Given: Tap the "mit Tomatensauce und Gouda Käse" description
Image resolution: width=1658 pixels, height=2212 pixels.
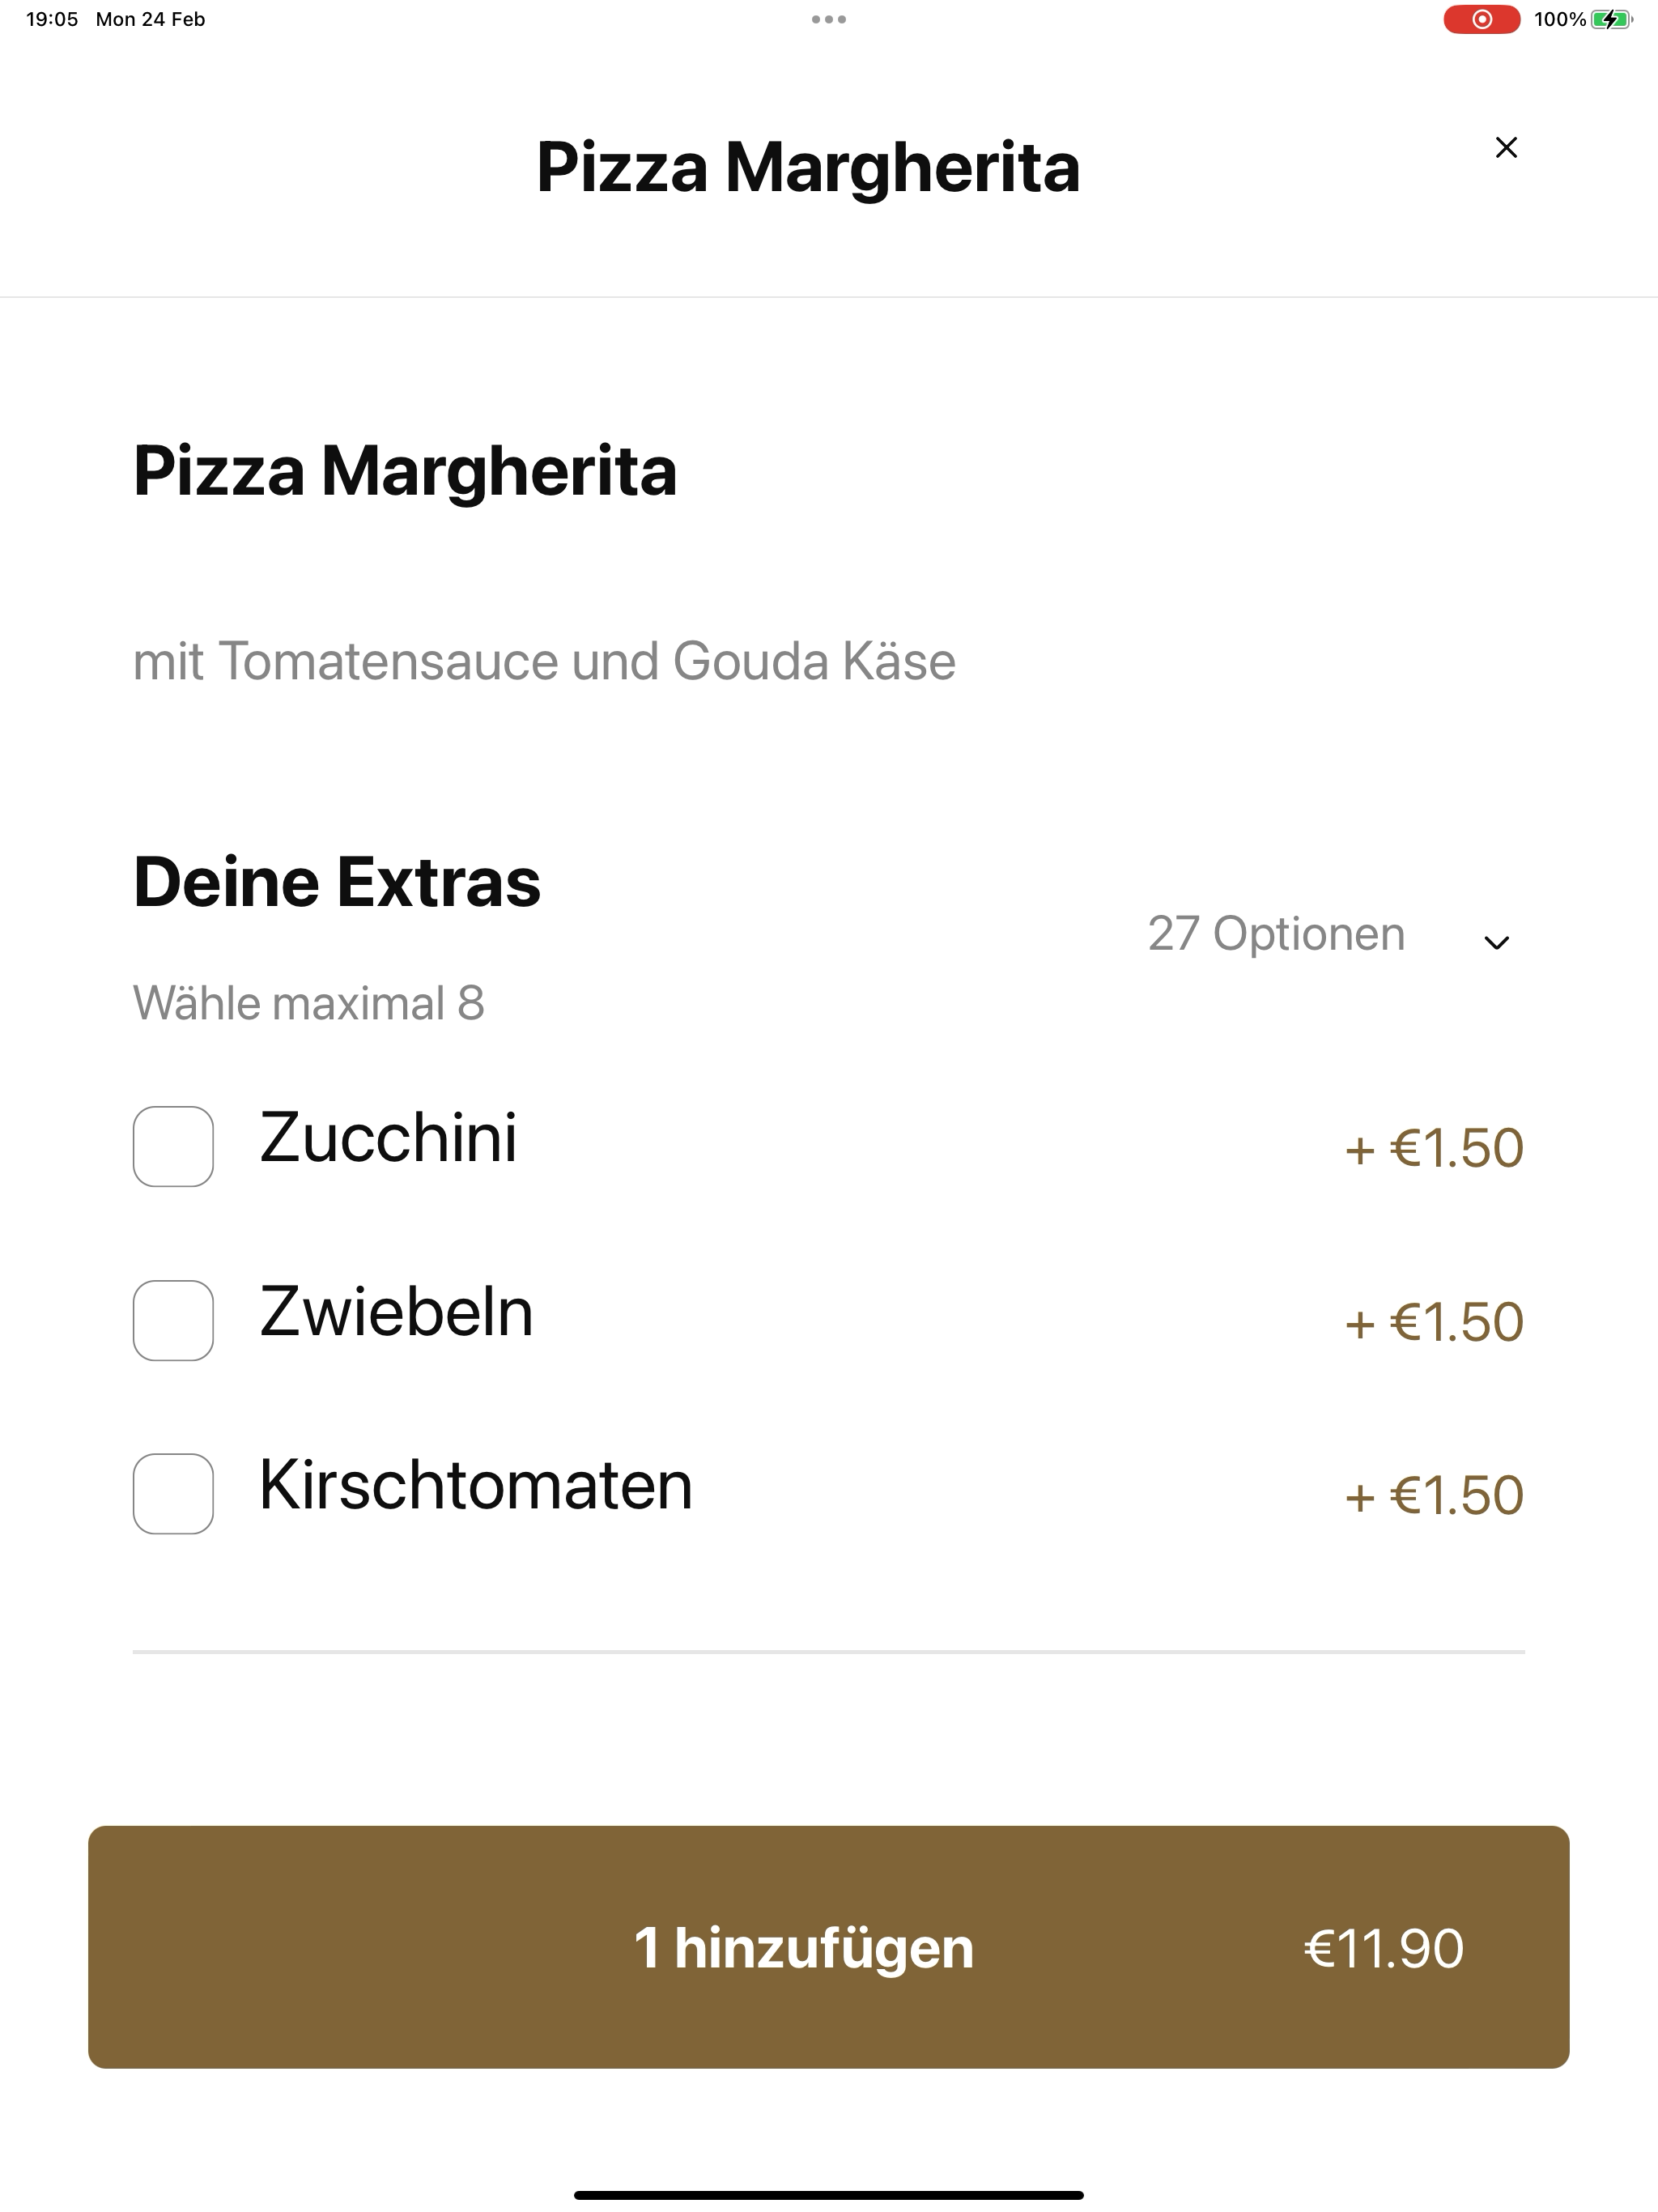Looking at the screenshot, I should tap(544, 661).
